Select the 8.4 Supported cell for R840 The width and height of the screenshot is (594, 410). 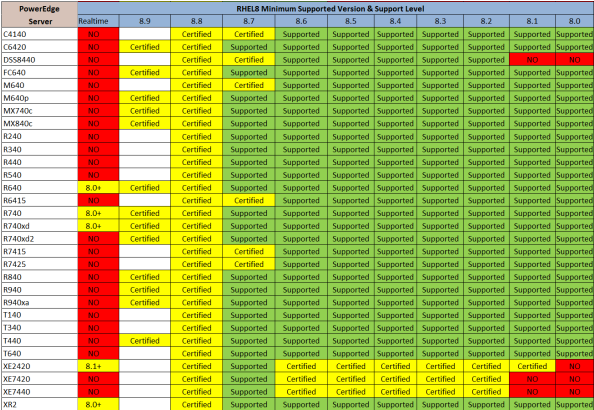395,277
